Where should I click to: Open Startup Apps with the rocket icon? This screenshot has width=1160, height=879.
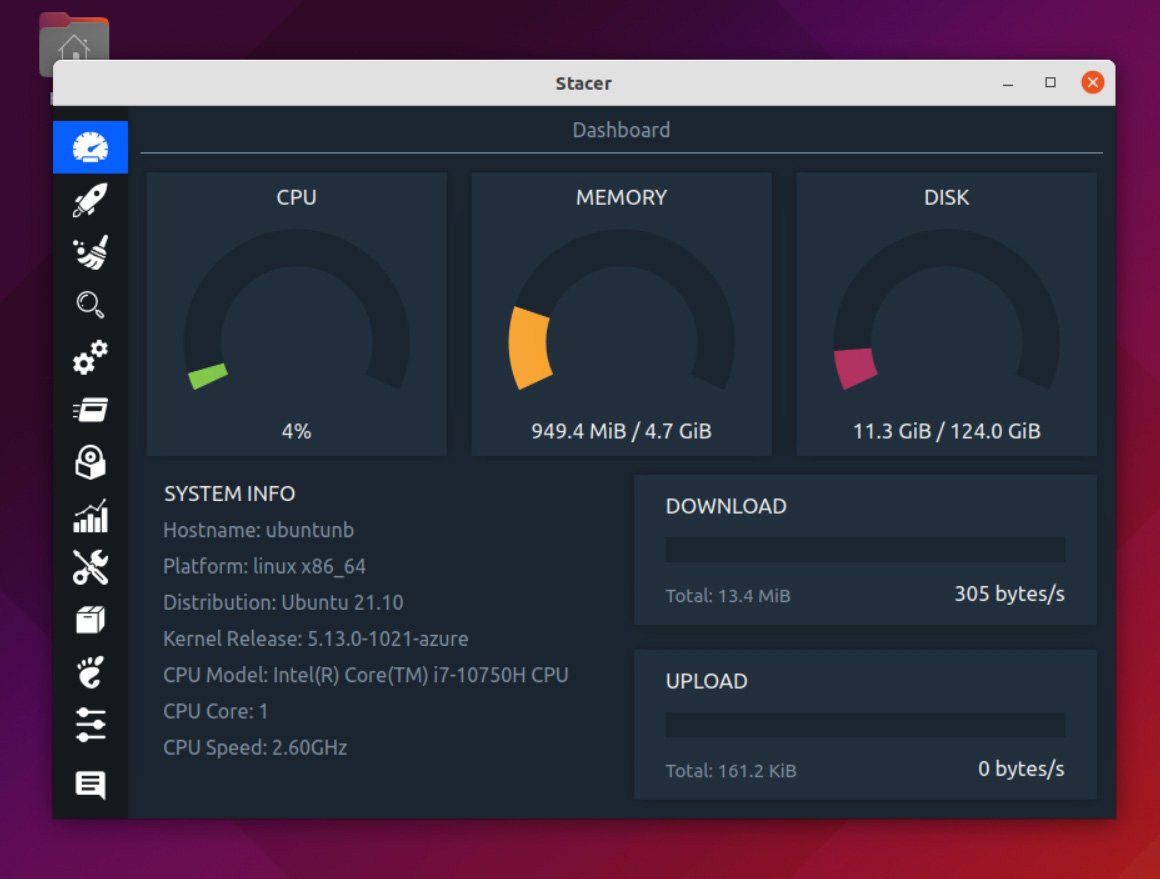pos(90,199)
